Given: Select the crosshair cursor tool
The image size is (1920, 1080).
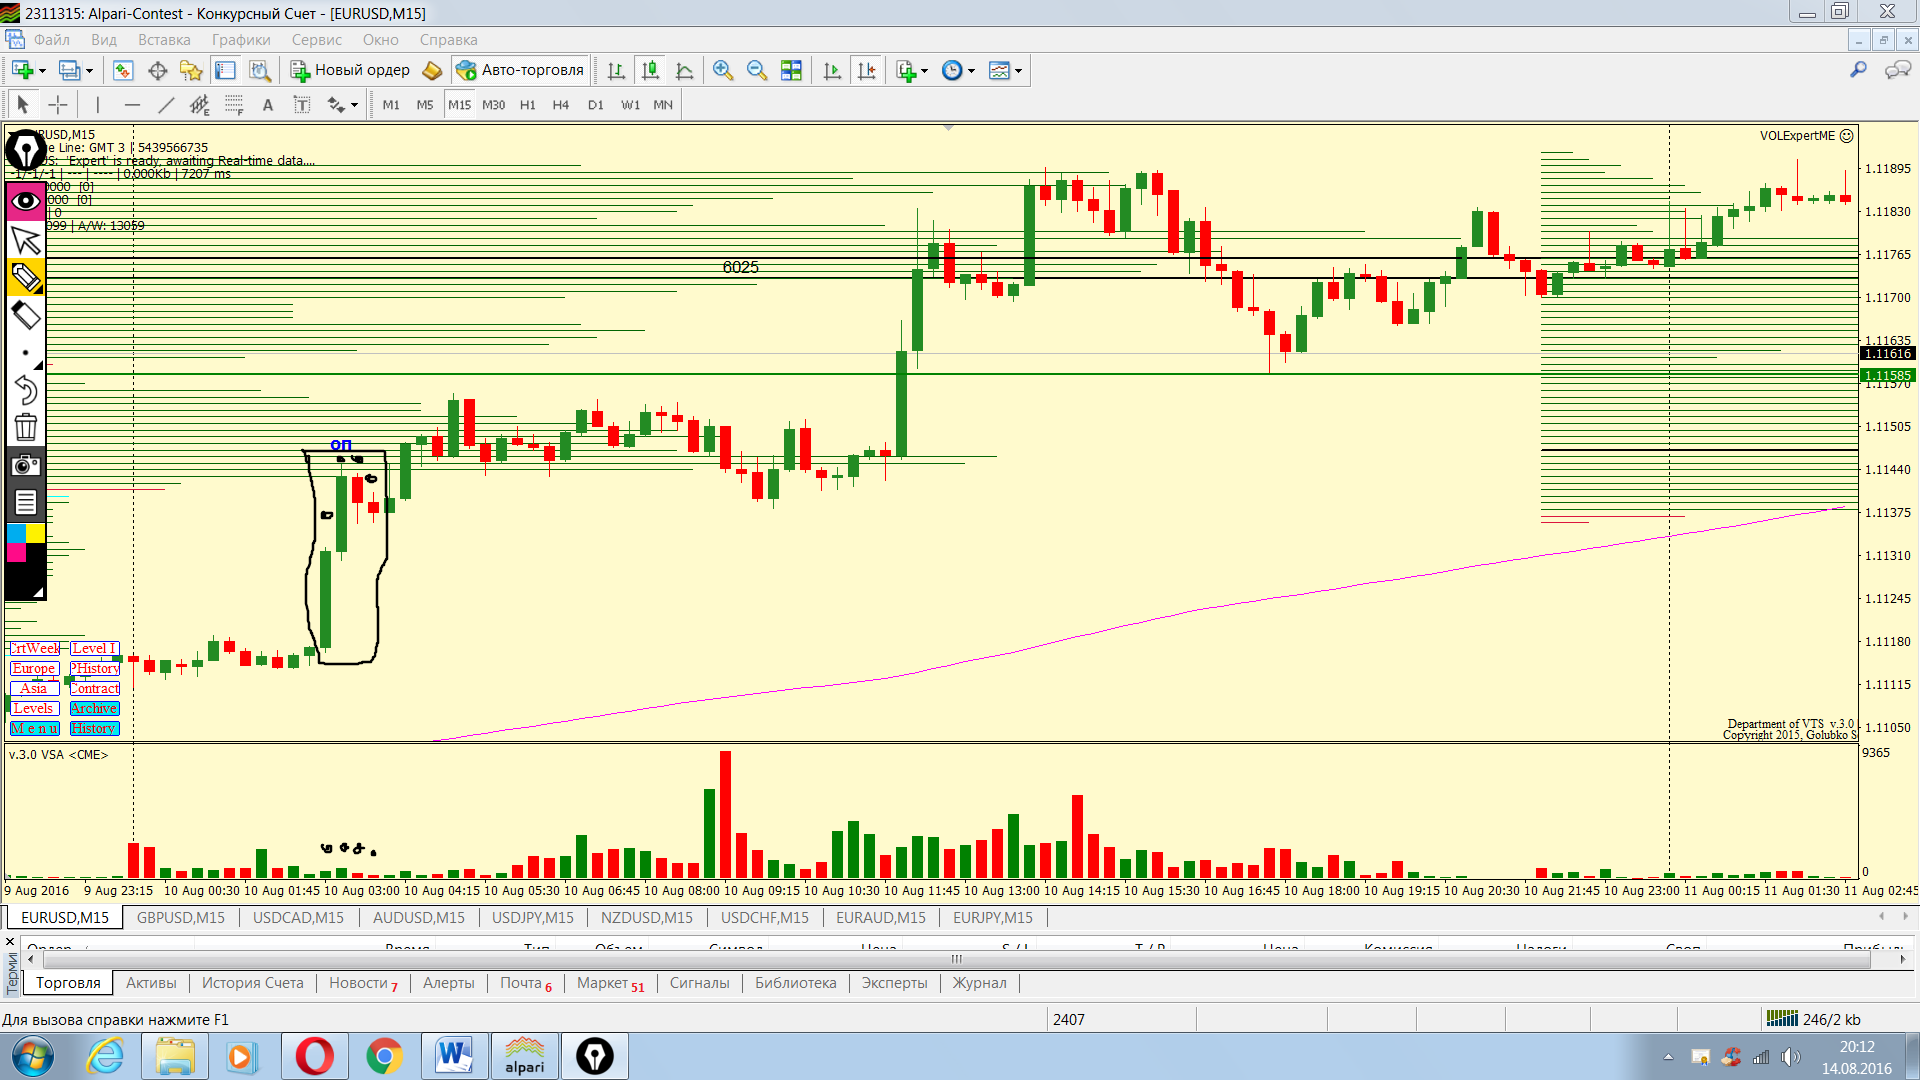Looking at the screenshot, I should point(58,105).
